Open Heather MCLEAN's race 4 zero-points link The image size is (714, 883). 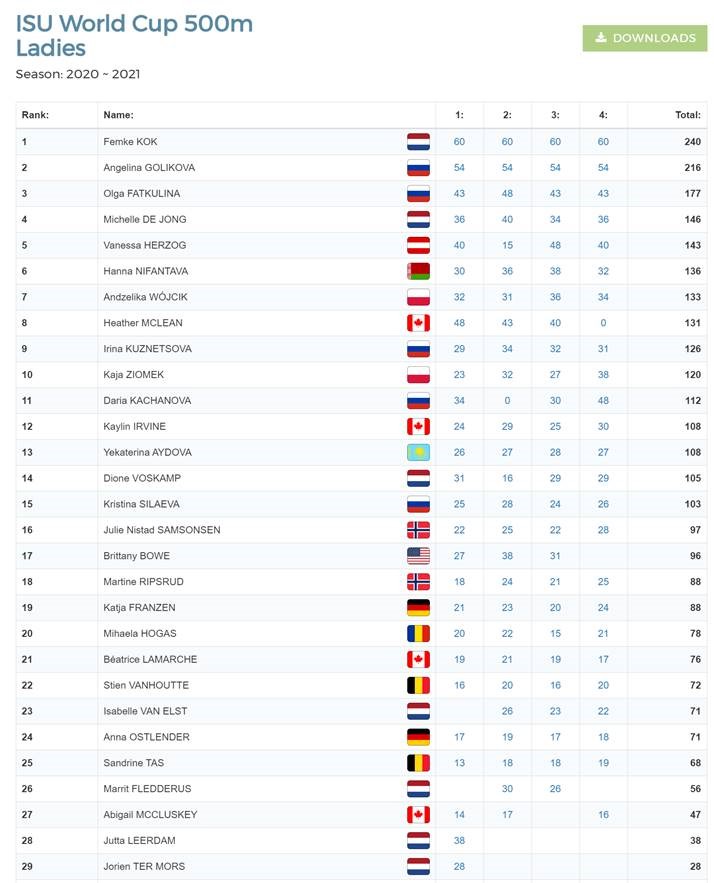pyautogui.click(x=603, y=323)
